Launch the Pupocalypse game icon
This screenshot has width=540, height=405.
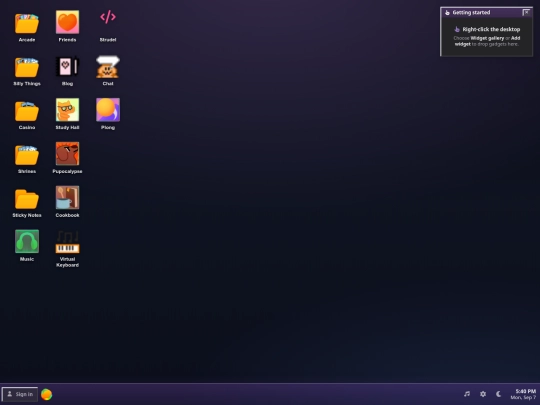pyautogui.click(x=68, y=154)
